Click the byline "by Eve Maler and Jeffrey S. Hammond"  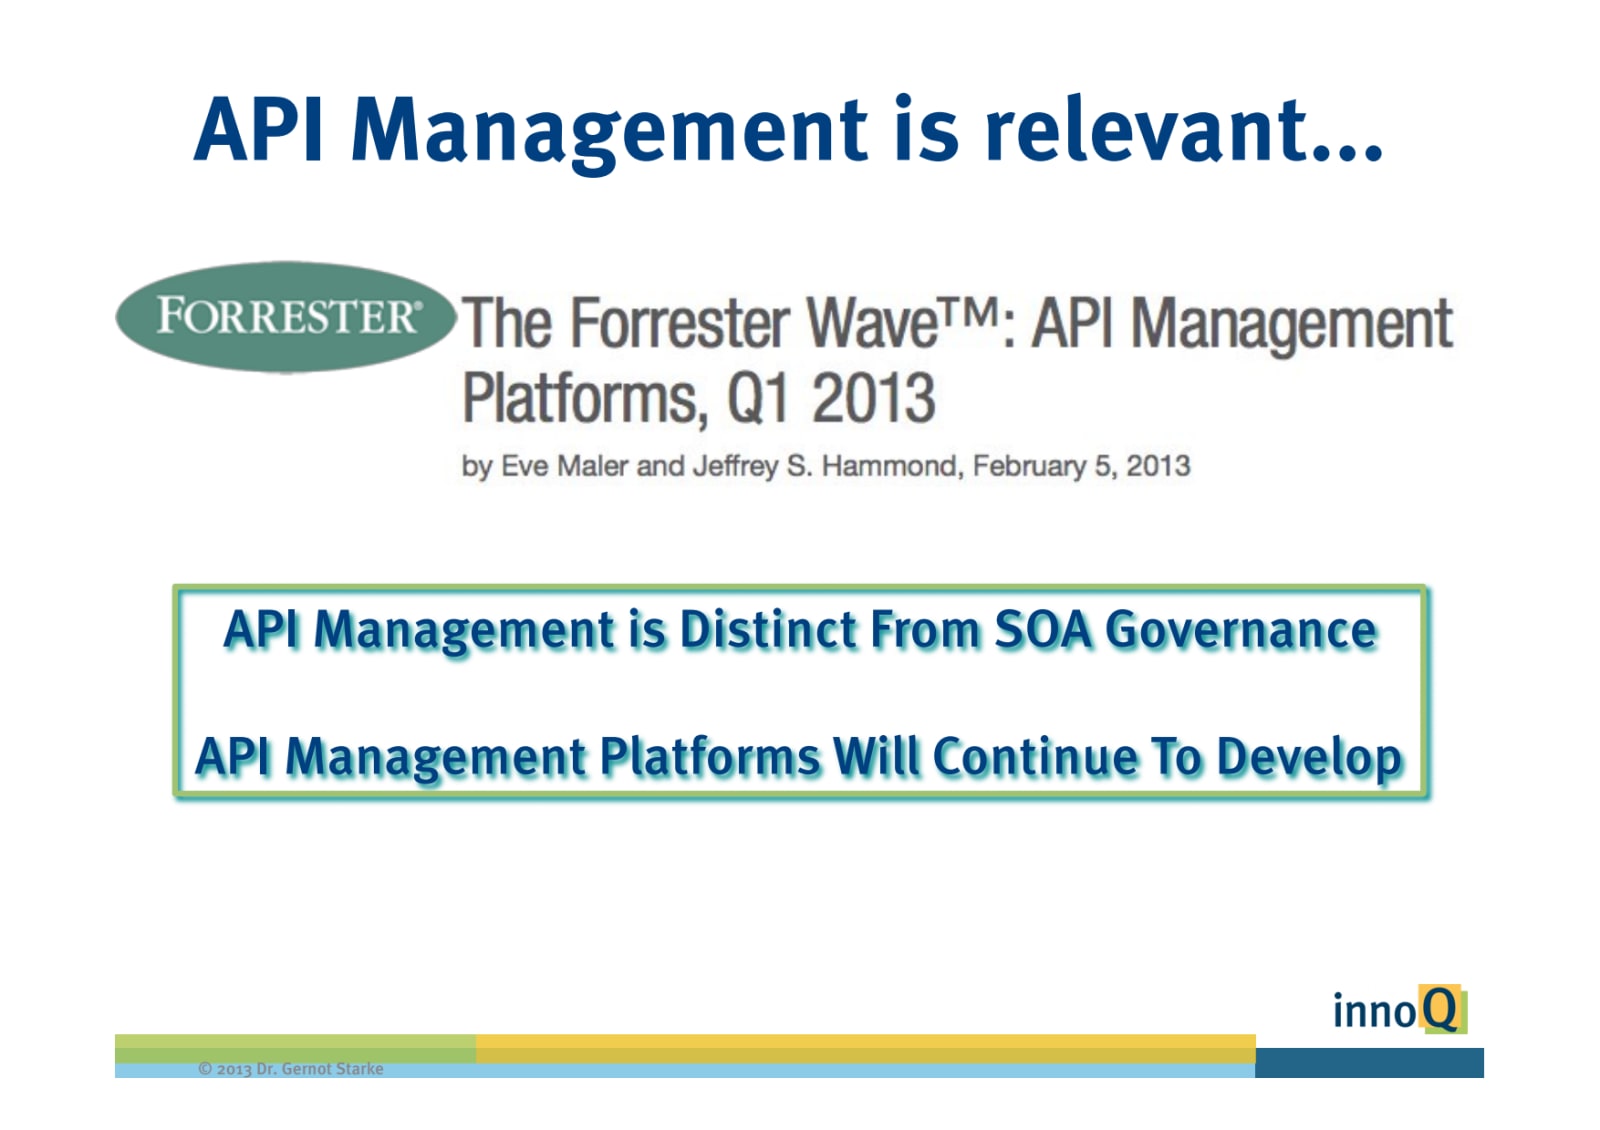(710, 467)
